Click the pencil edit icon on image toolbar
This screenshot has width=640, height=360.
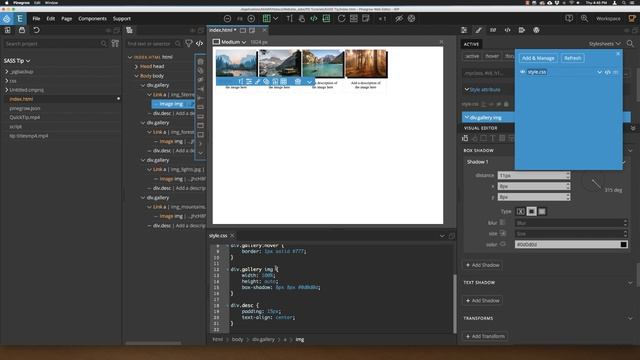(258, 82)
